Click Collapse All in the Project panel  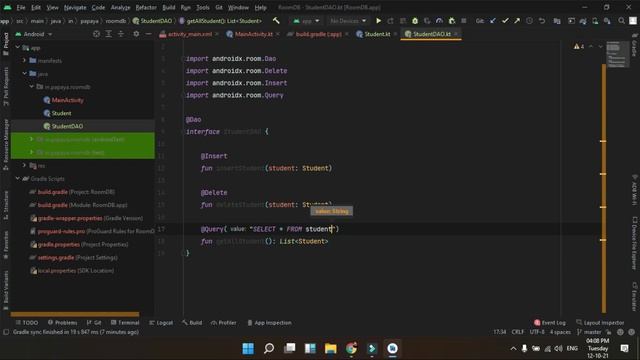click(121, 34)
